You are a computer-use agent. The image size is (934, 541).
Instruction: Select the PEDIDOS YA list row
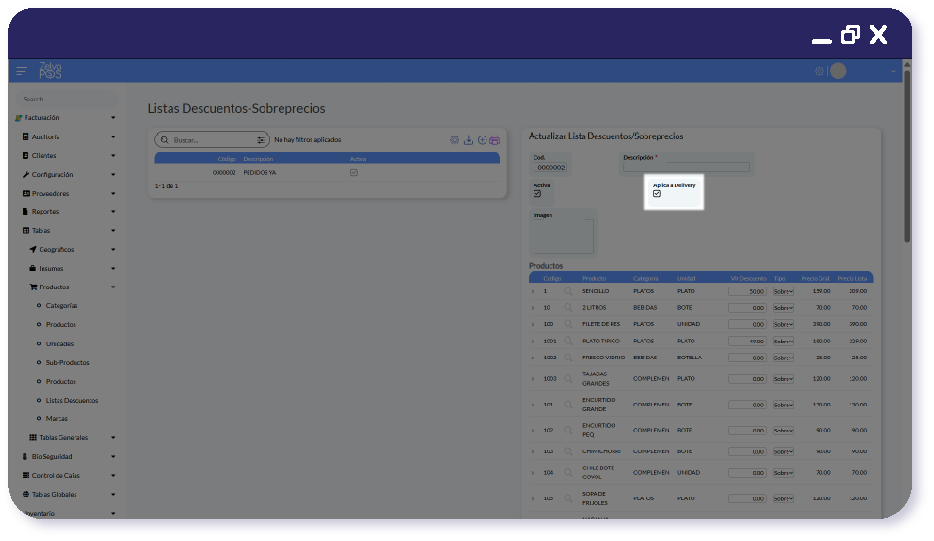pos(327,173)
